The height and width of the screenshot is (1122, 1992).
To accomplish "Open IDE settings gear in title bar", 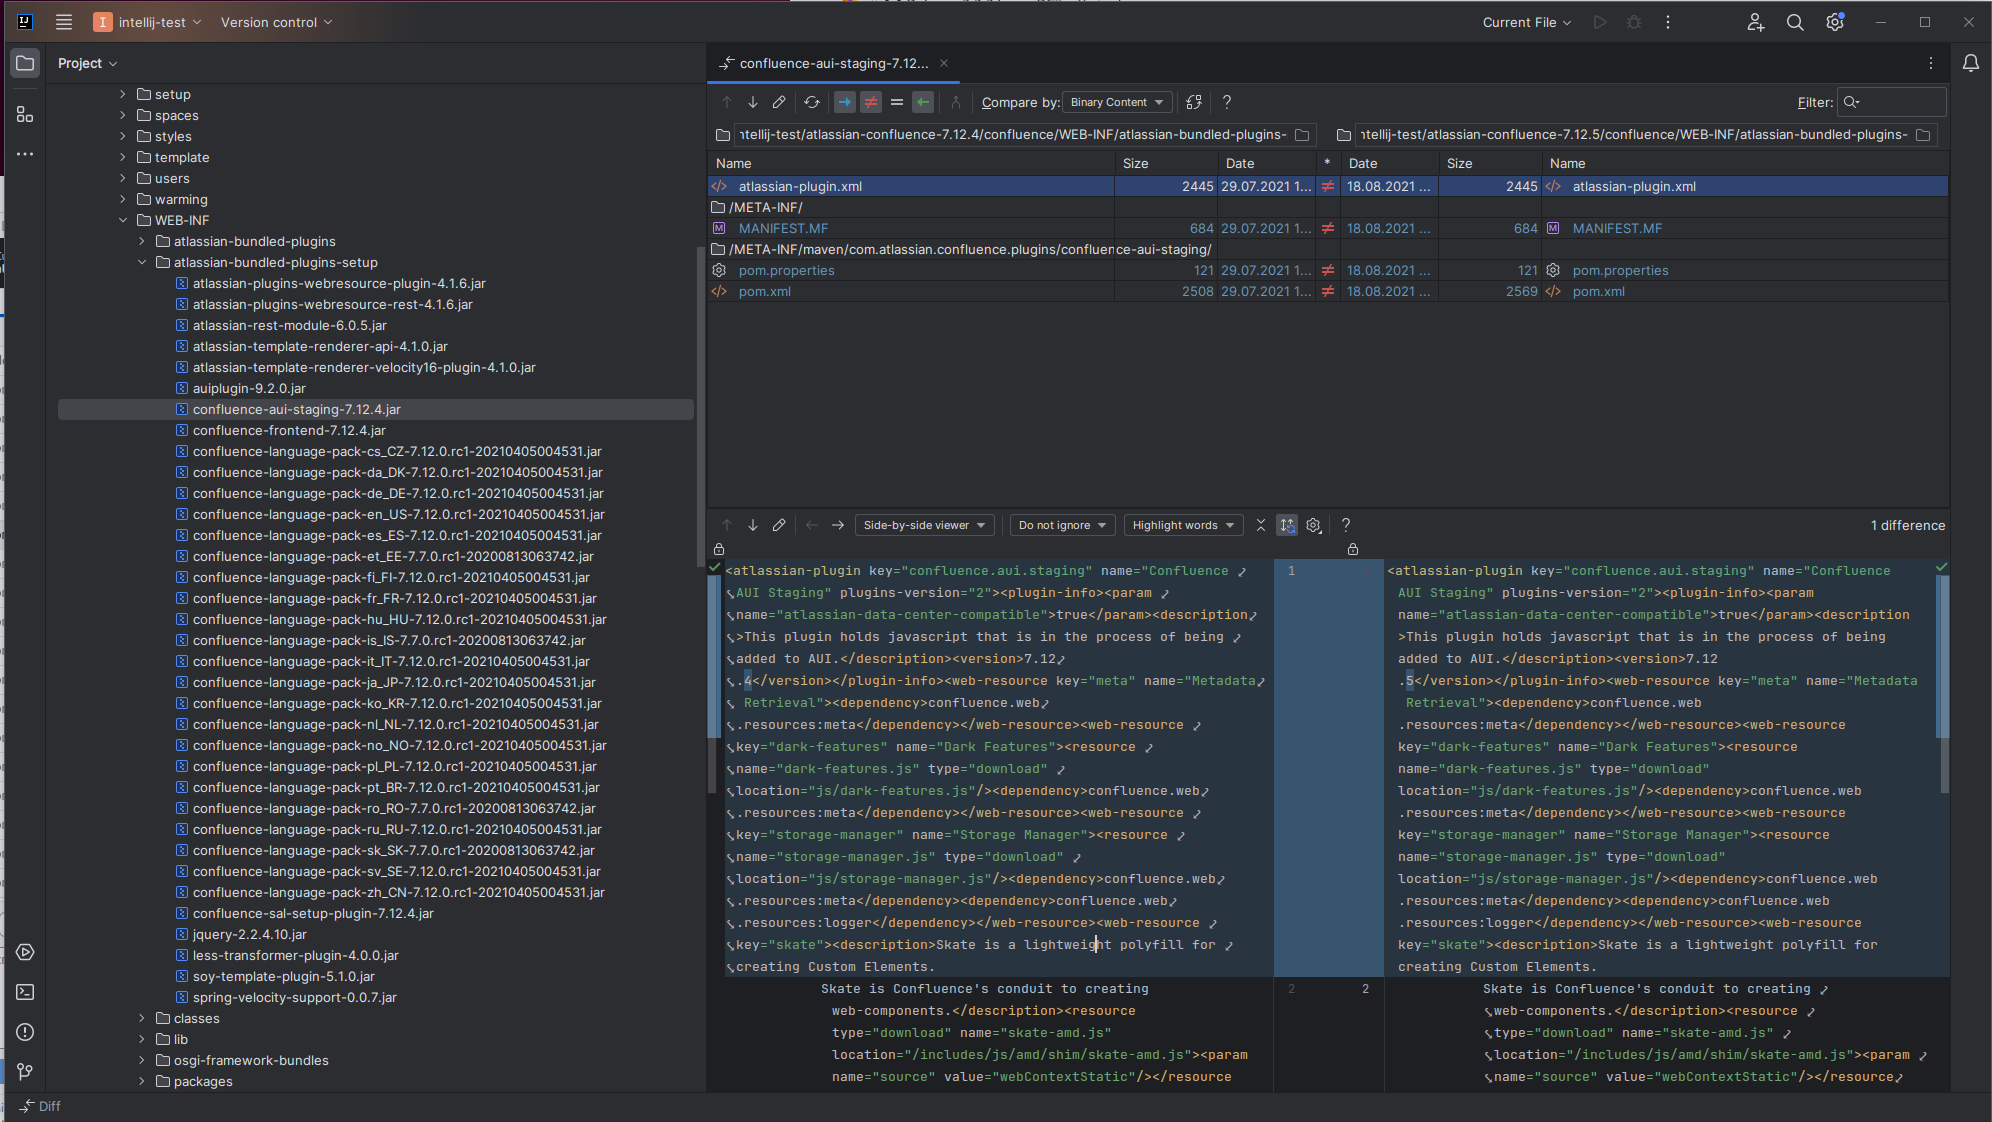I will (x=1835, y=22).
